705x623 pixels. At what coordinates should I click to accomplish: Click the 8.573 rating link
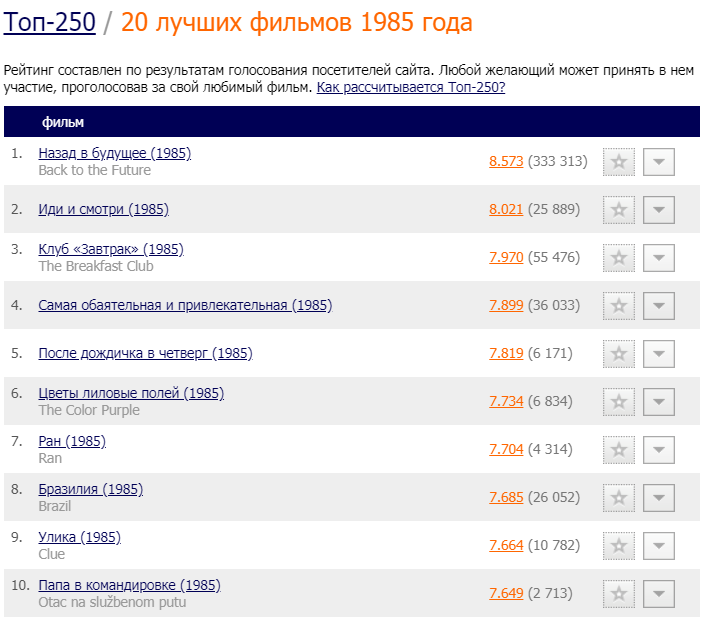coord(506,161)
